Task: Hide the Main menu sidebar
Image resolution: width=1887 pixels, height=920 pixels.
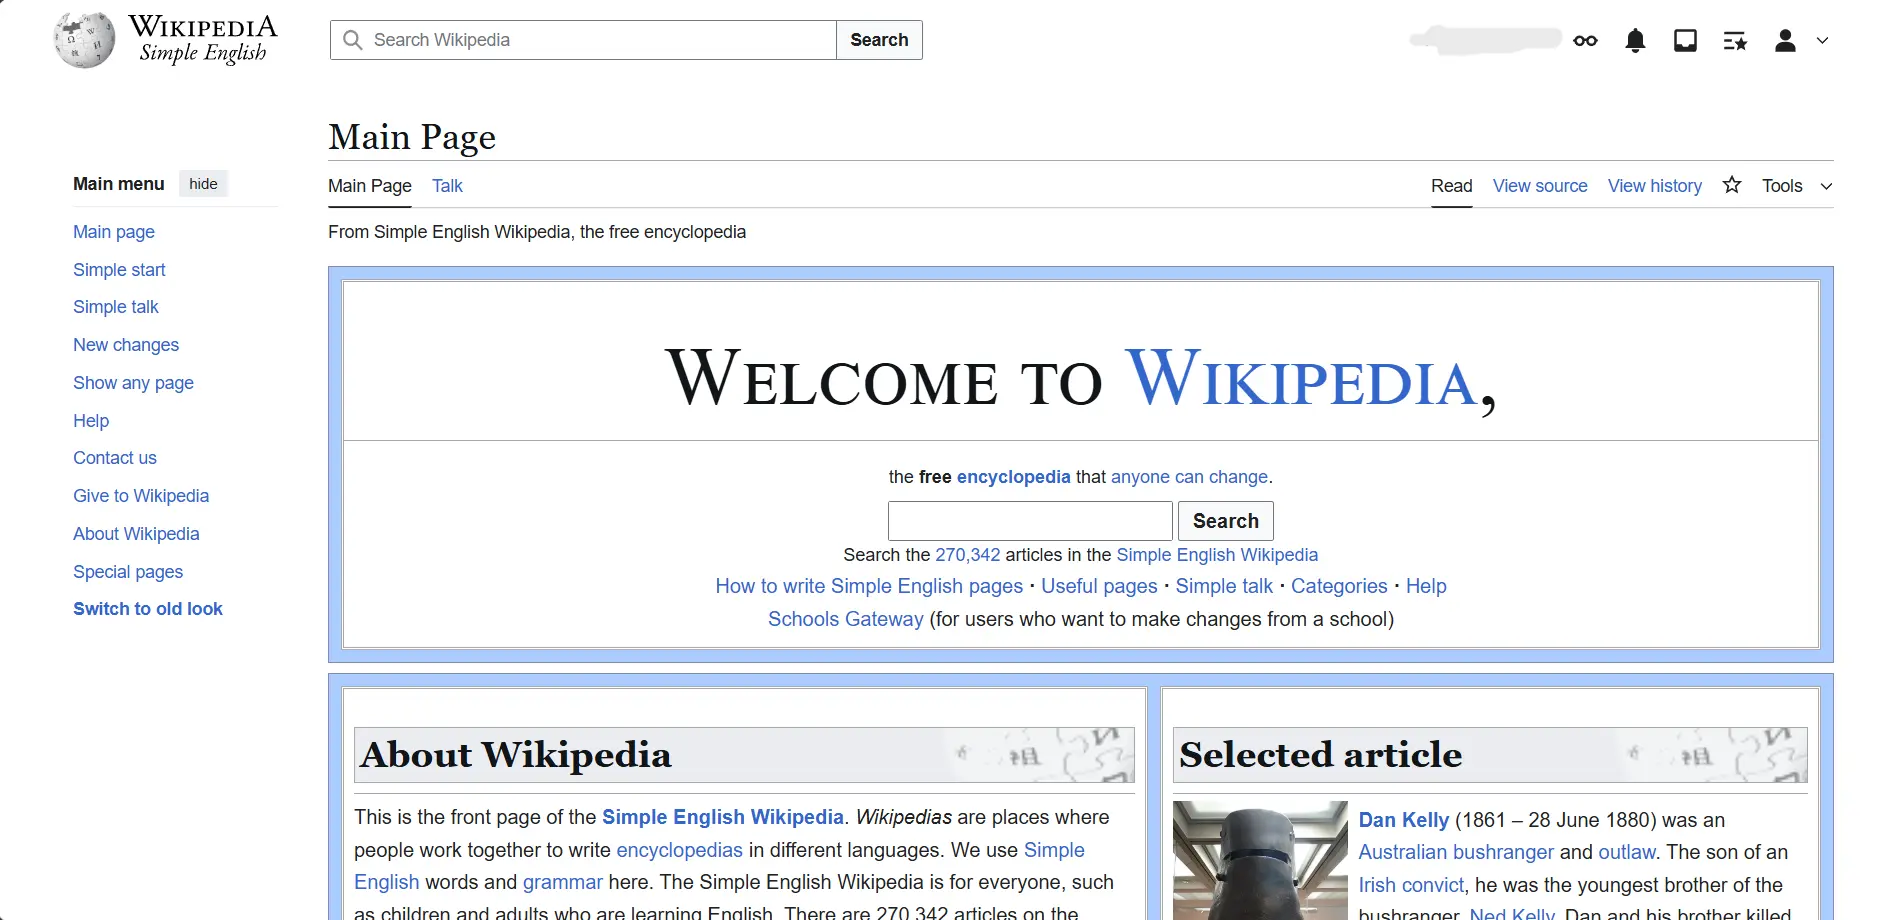Action: [x=203, y=184]
